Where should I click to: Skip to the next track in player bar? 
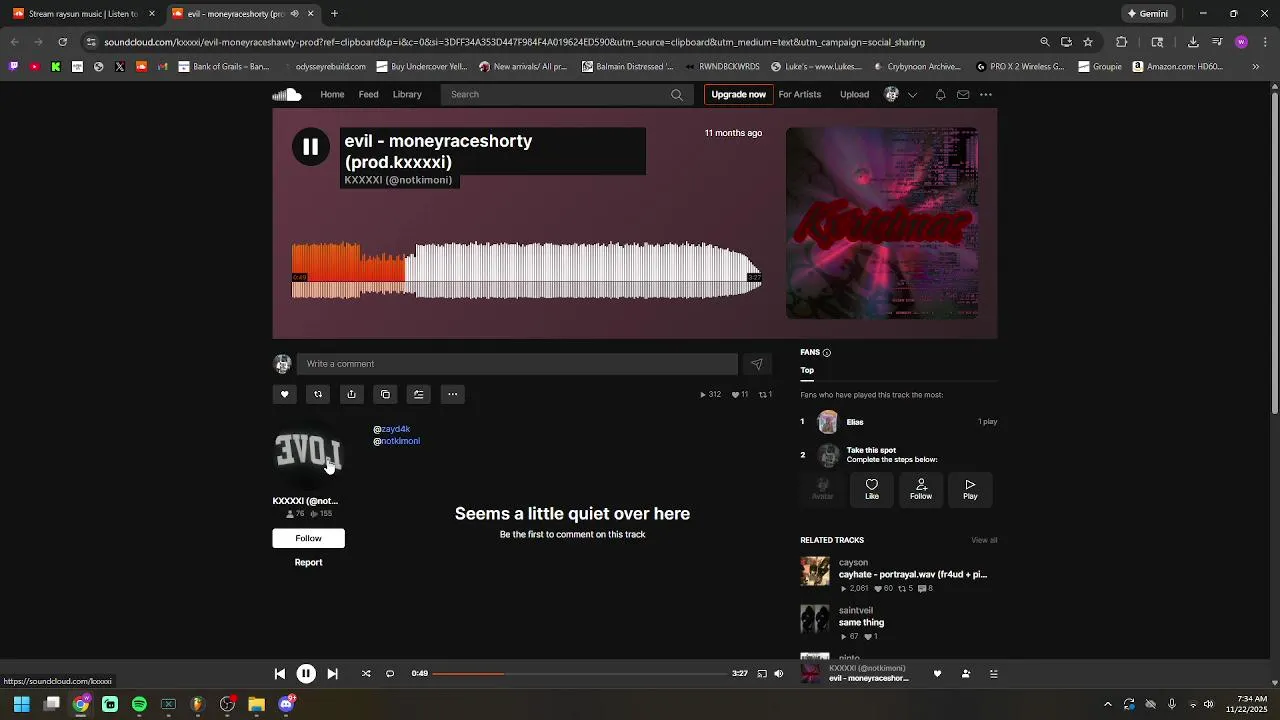332,674
